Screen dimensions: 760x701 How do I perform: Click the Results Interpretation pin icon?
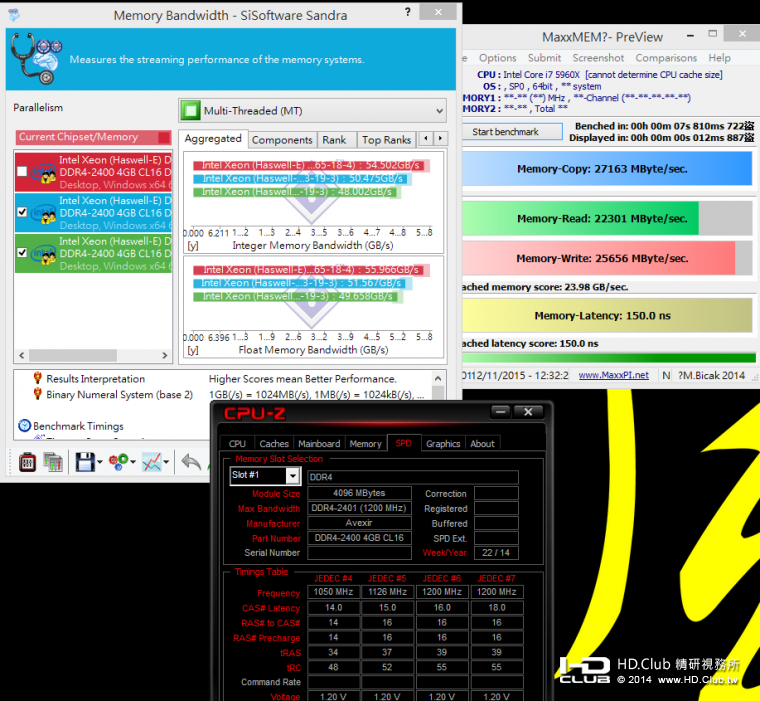(x=37, y=378)
